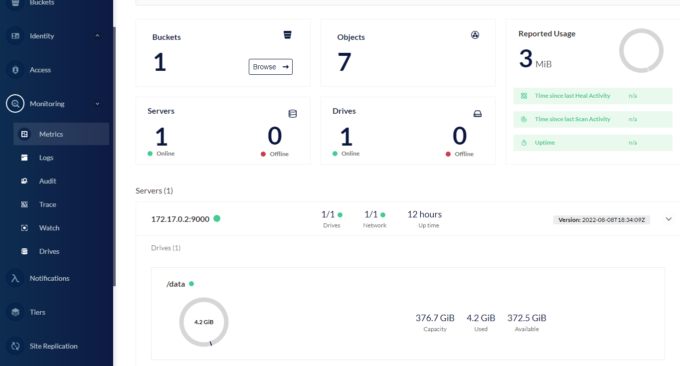
Task: Open the Watch page
Action: coord(49,228)
